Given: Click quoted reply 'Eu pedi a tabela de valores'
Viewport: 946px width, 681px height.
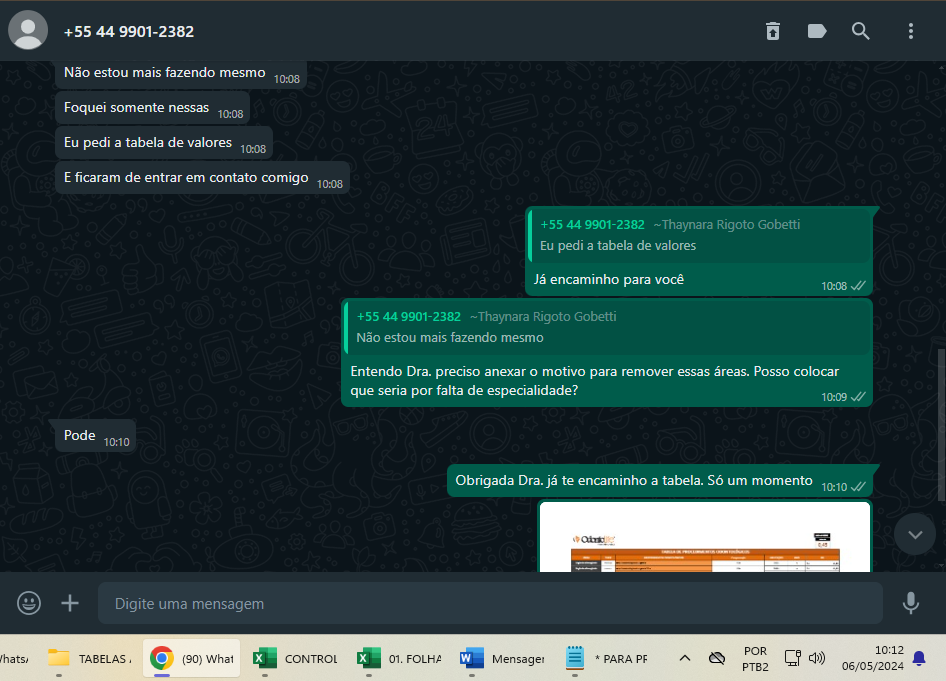Looking at the screenshot, I should pyautogui.click(x=699, y=235).
